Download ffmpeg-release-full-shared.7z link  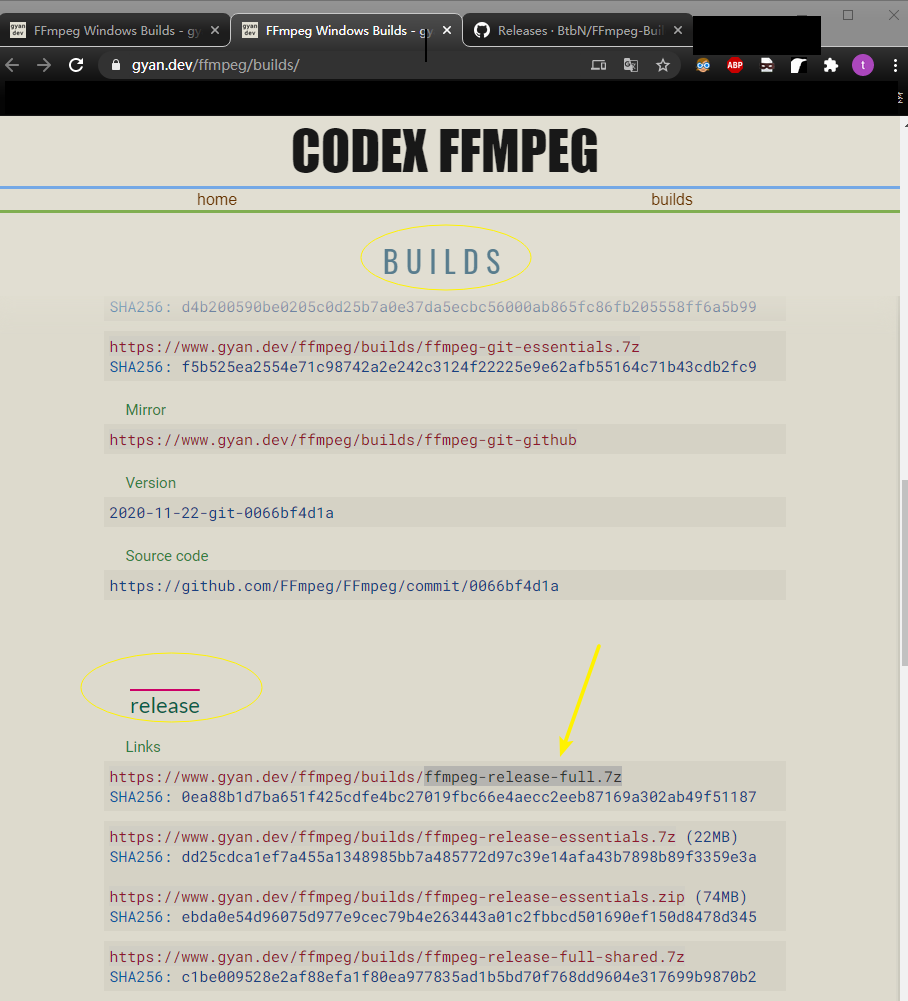click(397, 957)
